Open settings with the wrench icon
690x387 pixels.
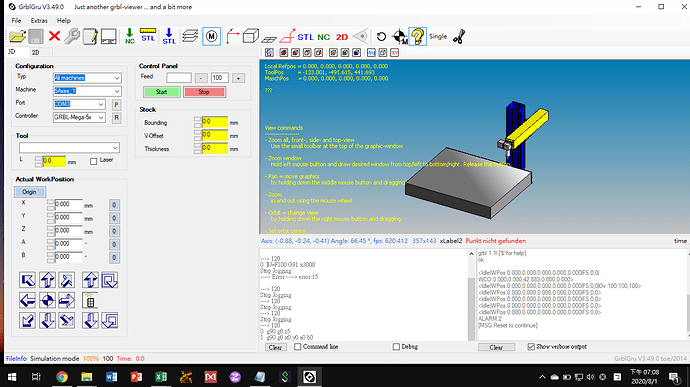tap(72, 37)
